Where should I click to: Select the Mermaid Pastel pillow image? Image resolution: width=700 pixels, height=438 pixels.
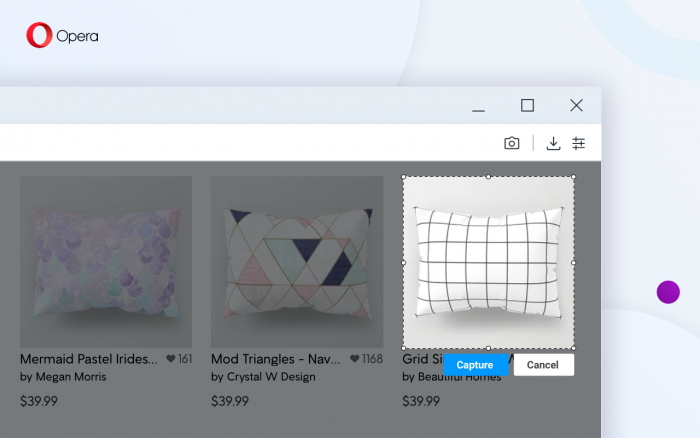(106, 262)
